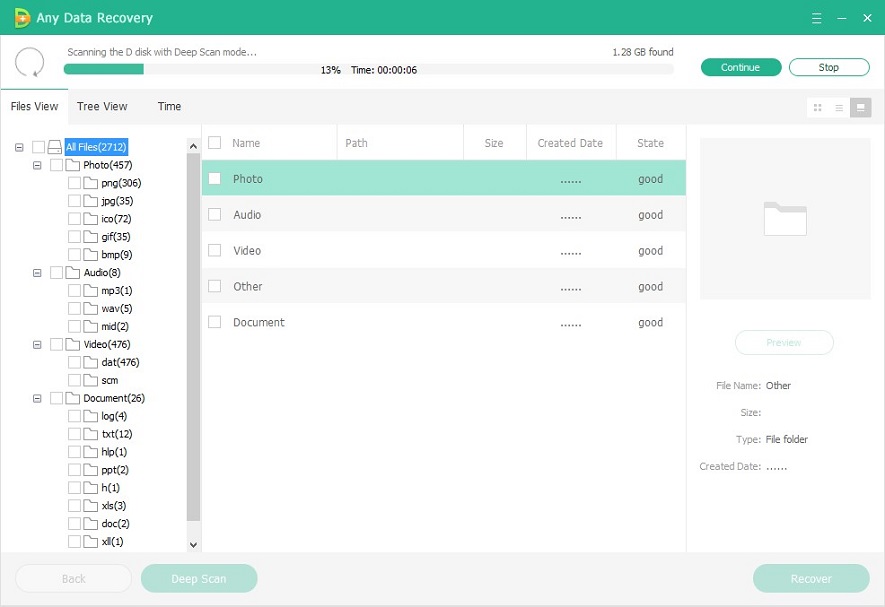Click the folder icon next to gif(35)
885x607 pixels.
tap(90, 237)
